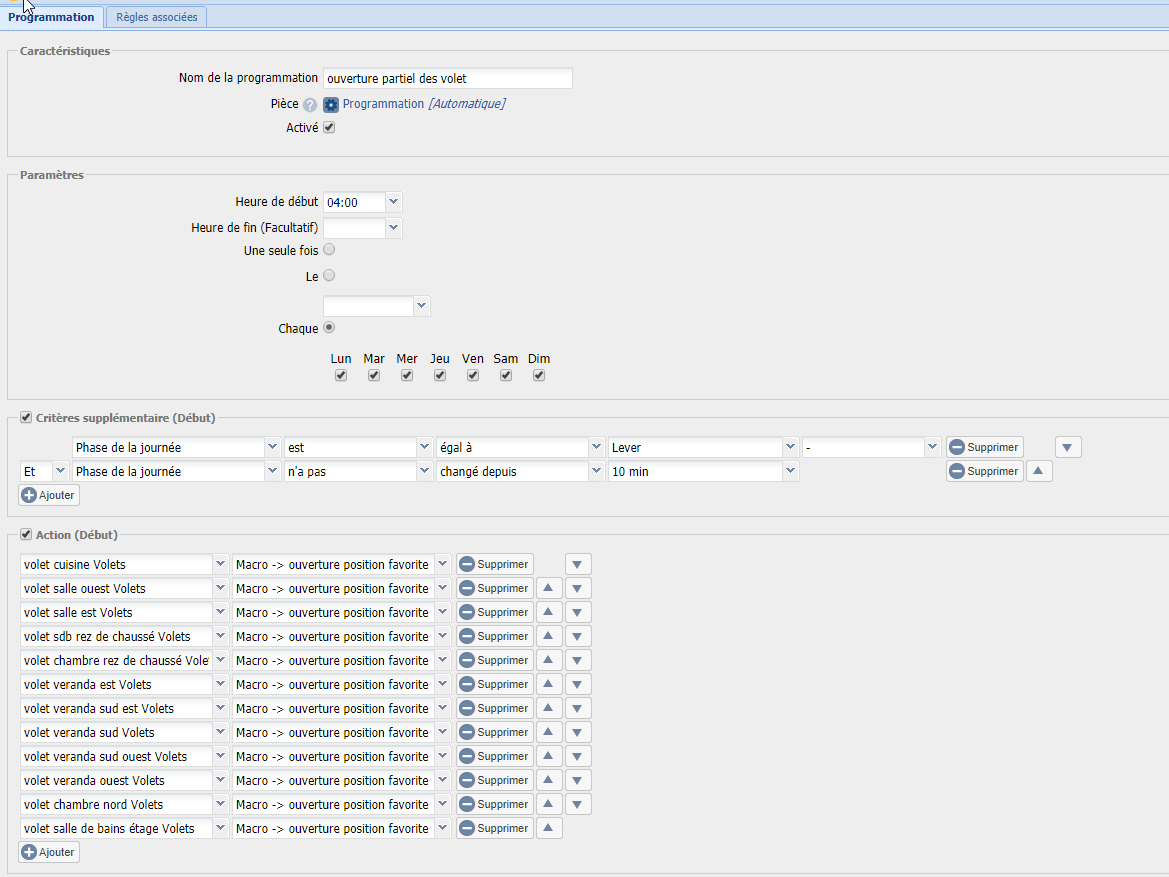Open the date dropdown below Le
The width and height of the screenshot is (1169, 877).
[422, 306]
